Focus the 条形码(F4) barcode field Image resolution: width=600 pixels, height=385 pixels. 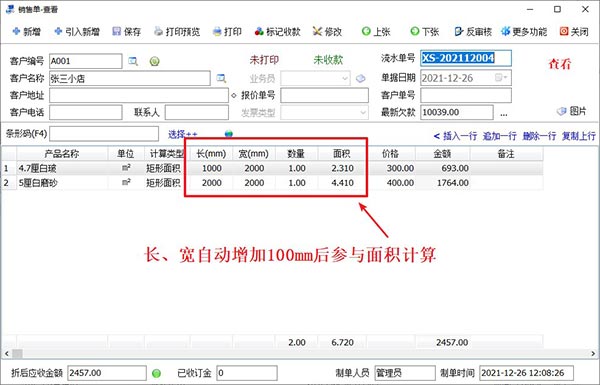[104, 134]
